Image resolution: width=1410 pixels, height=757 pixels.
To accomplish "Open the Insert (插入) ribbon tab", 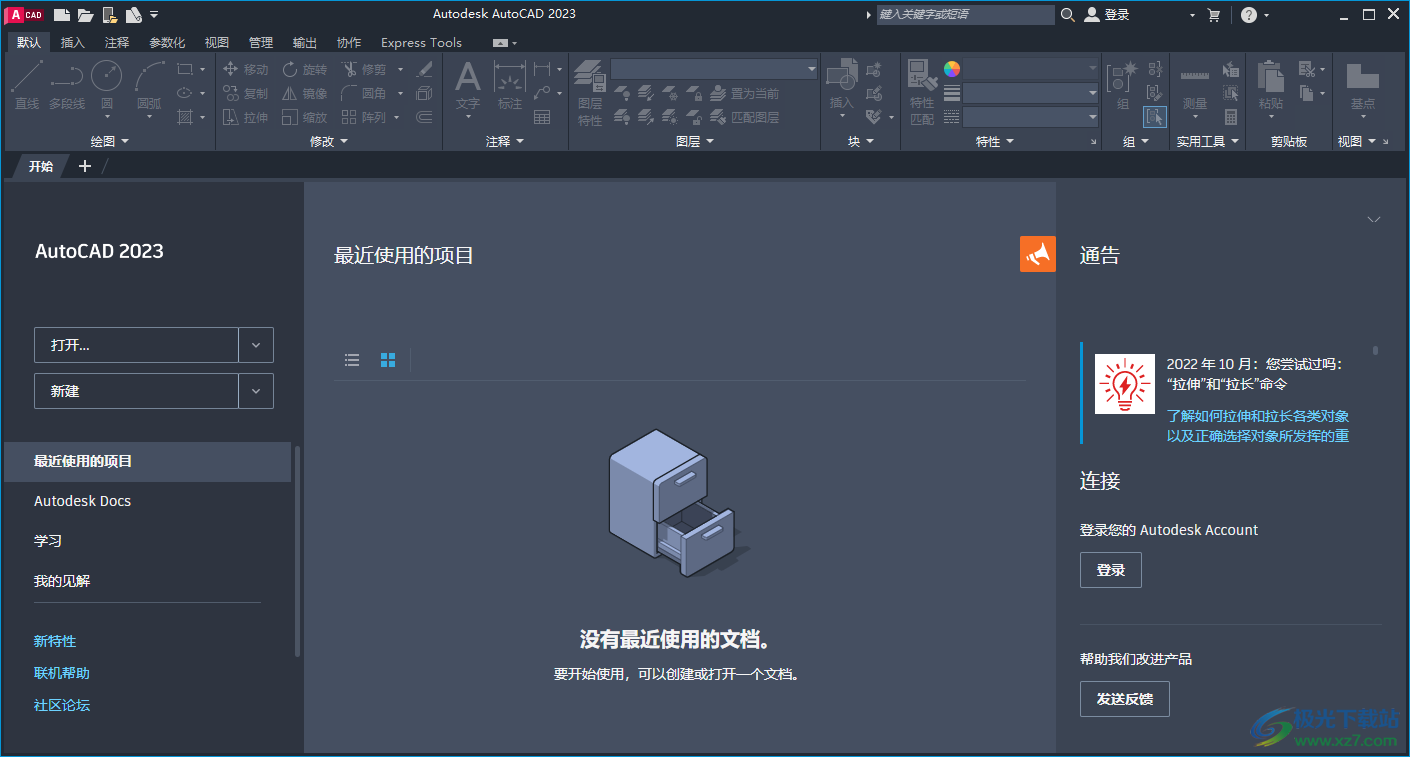I will 73,43.
